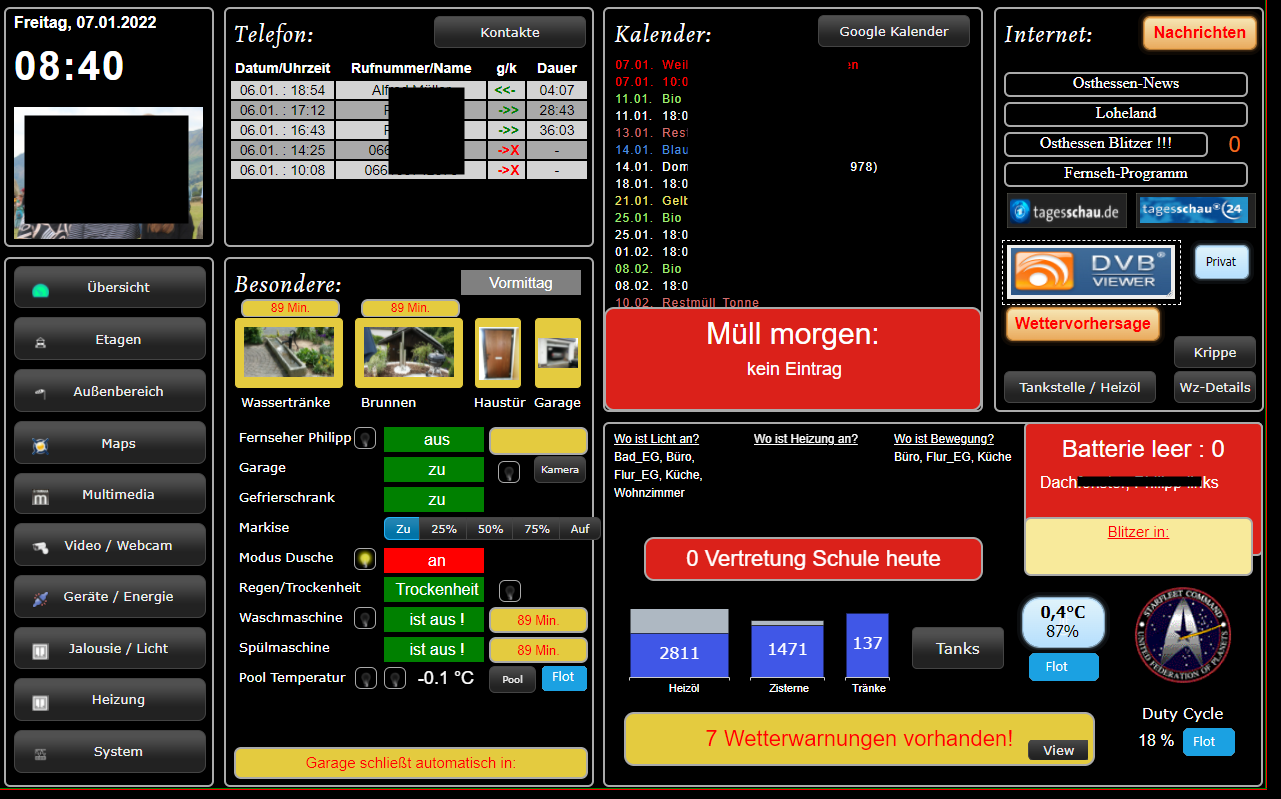Screen dimensions: 1281x799
Task: Click the red ->X arrow of the 14:25 call
Action: [508, 150]
